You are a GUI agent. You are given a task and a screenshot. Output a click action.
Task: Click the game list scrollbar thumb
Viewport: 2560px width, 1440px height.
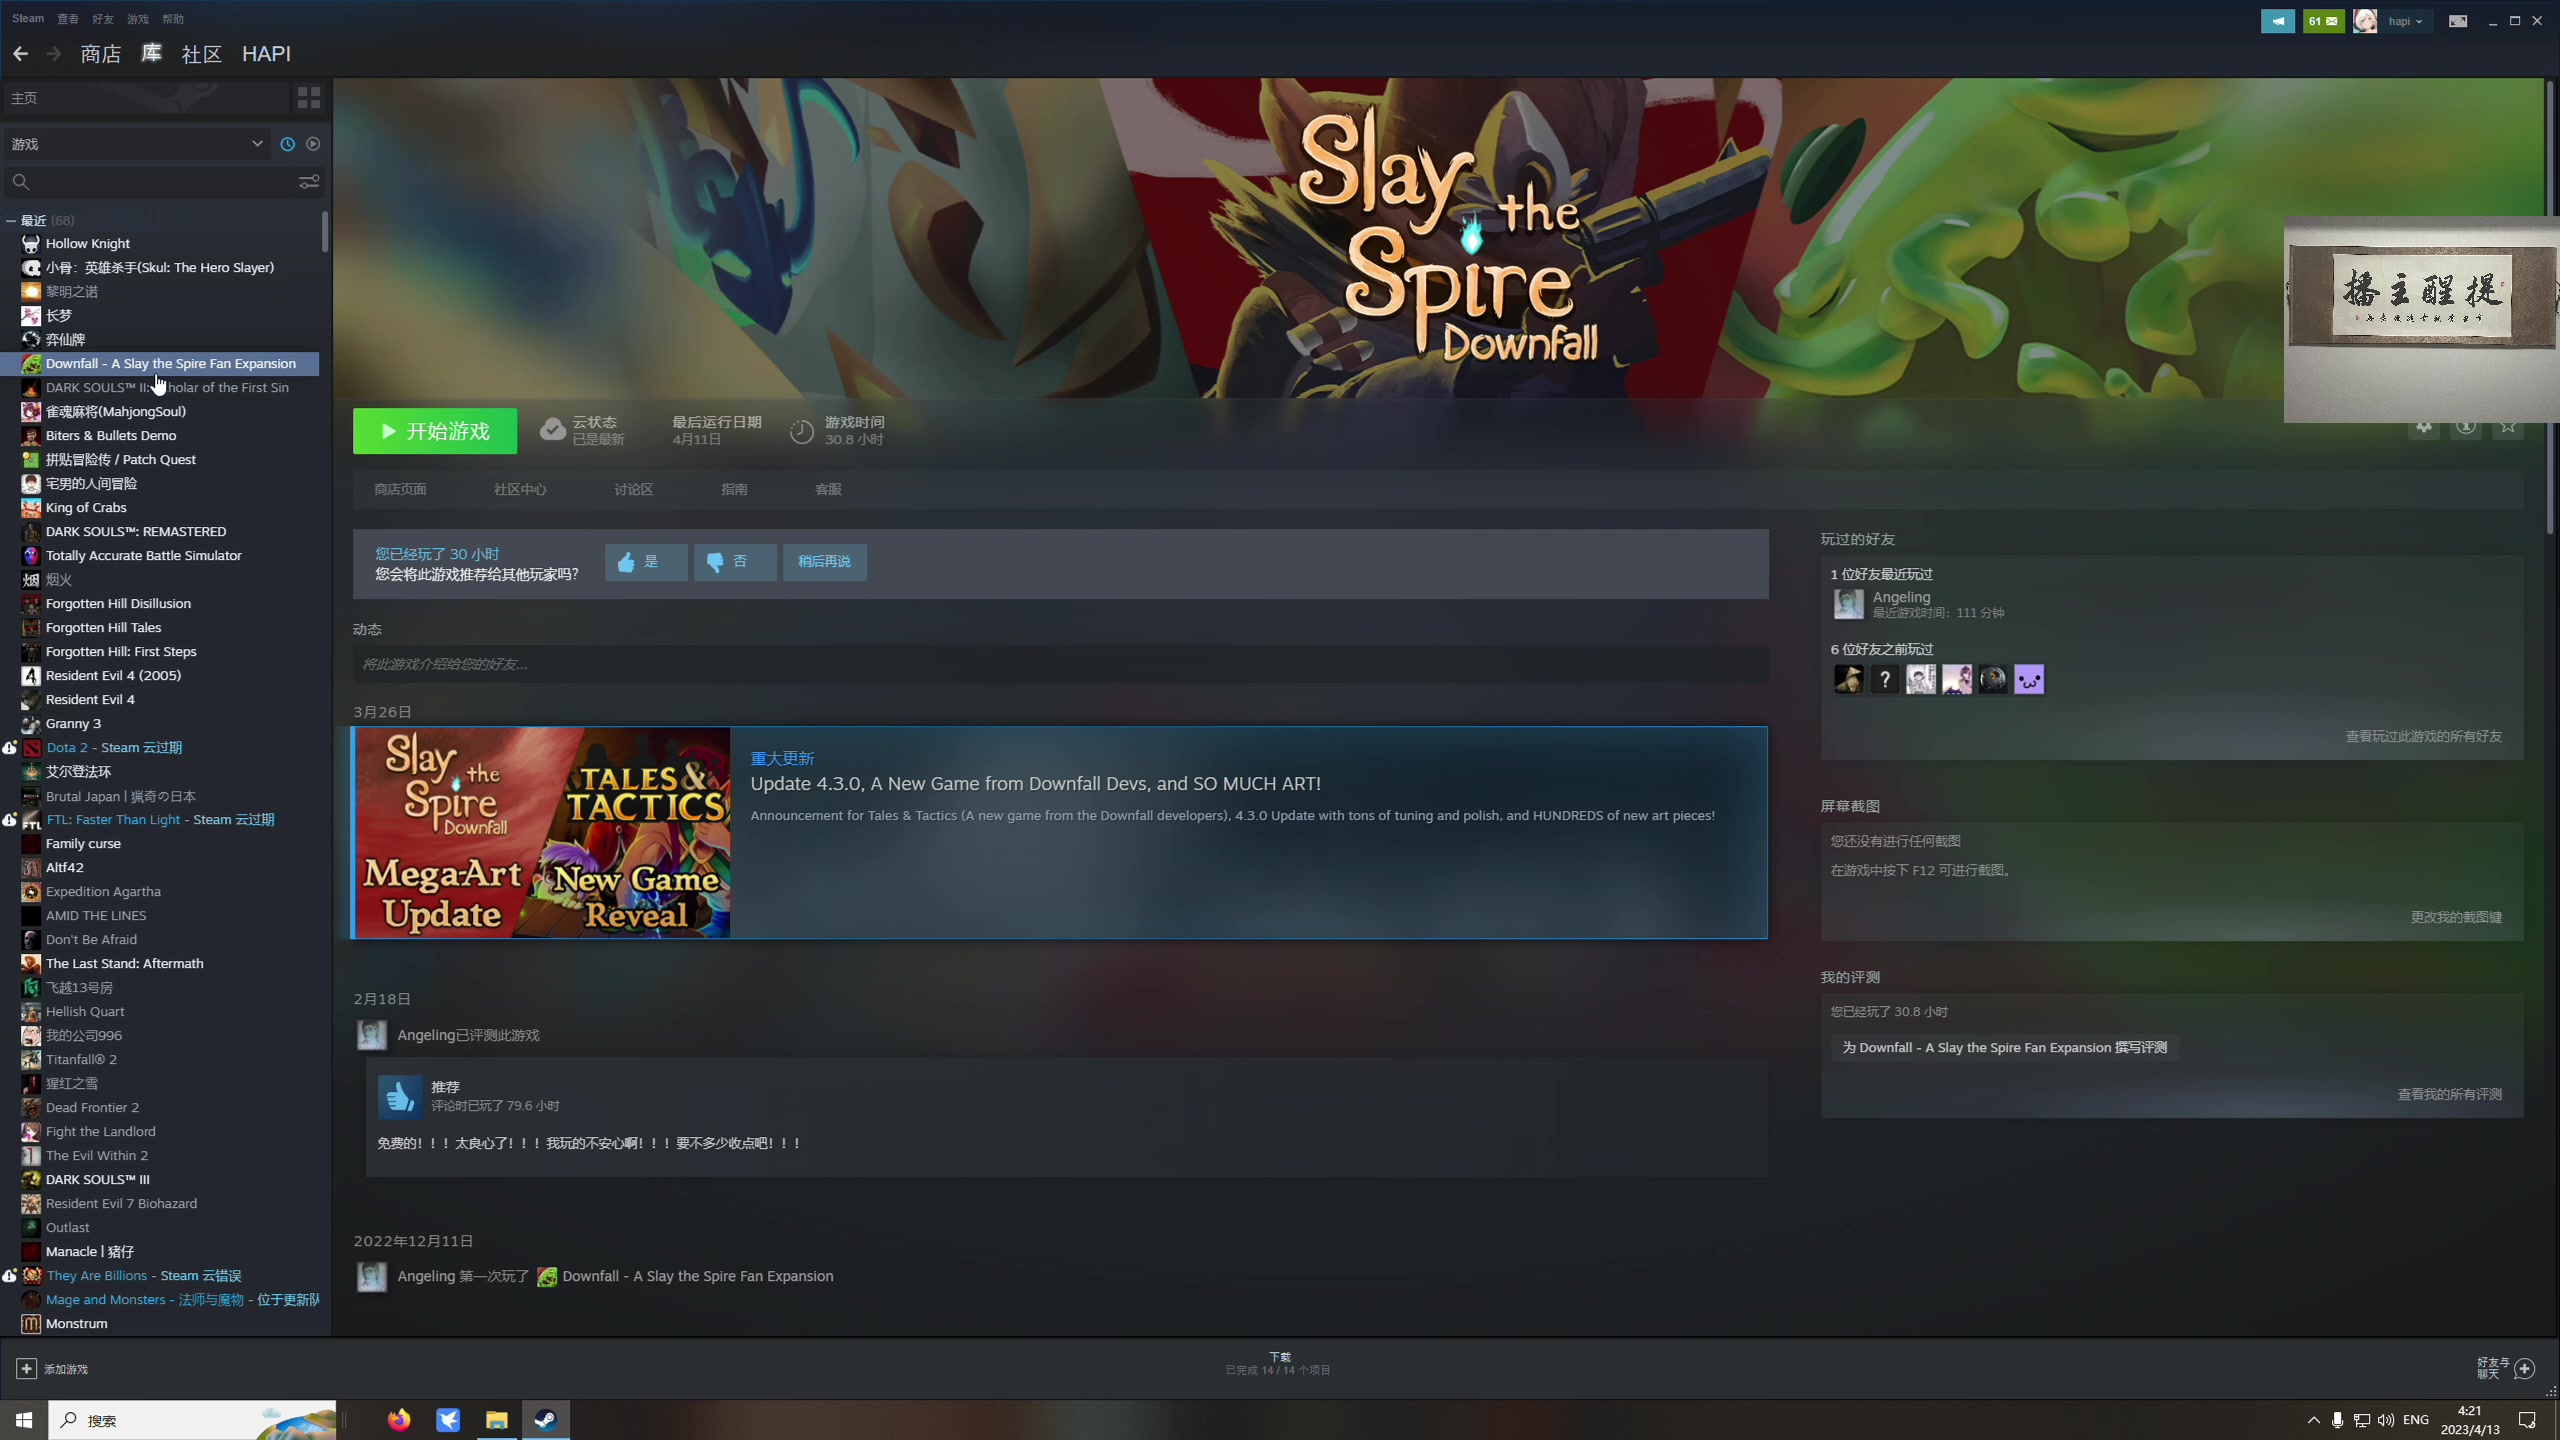(325, 232)
